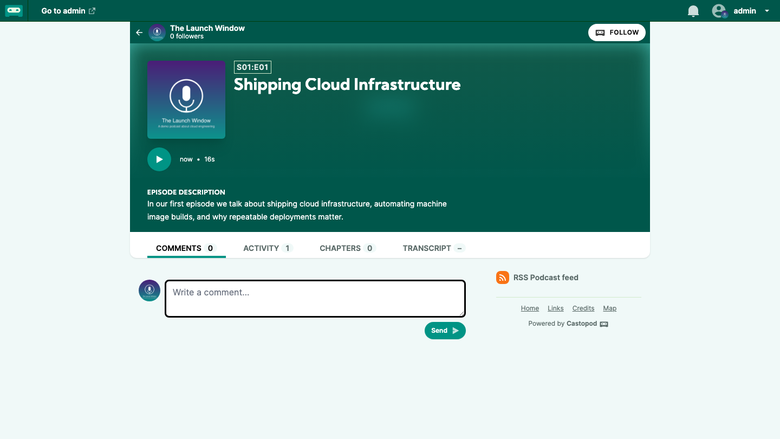Image resolution: width=780 pixels, height=439 pixels.
Task: Click the 'now' publication time
Action: (186, 160)
